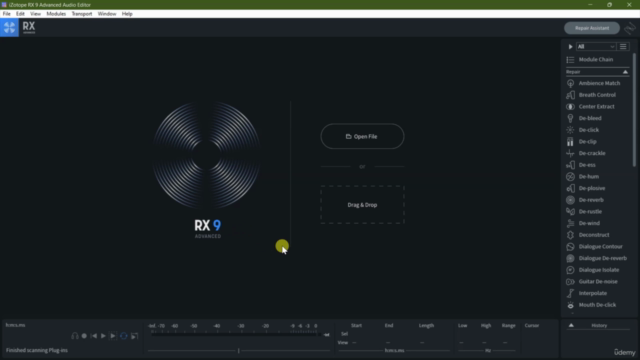Click the Dialogue Isolate module label
The height and width of the screenshot is (360, 640).
pyautogui.click(x=599, y=270)
